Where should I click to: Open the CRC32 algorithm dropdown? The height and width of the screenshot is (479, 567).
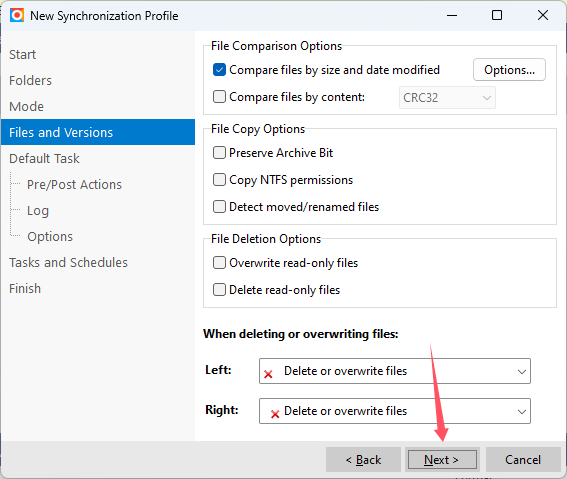tap(447, 98)
